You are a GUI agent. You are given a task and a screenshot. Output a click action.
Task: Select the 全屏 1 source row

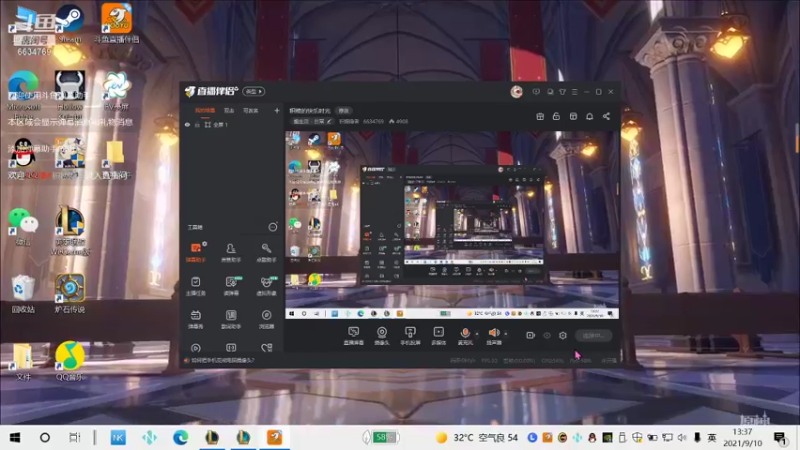(232, 124)
